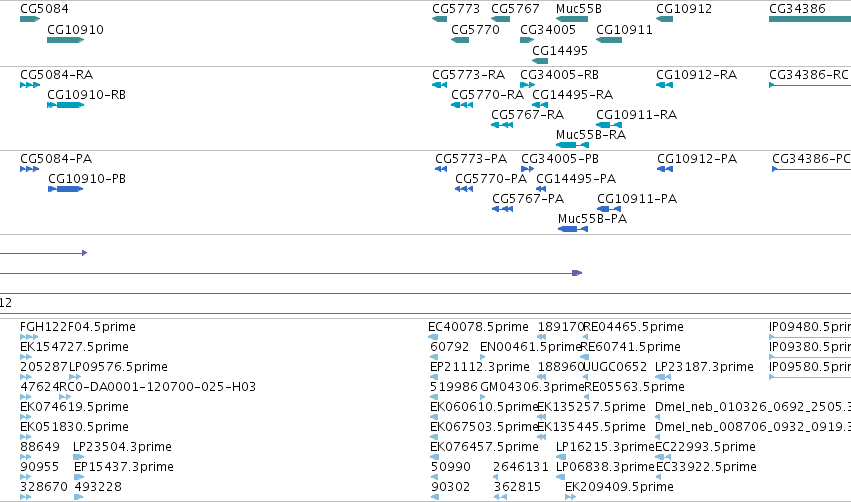851x502 pixels.
Task: Select the CG34005 gene label
Action: (548, 29)
